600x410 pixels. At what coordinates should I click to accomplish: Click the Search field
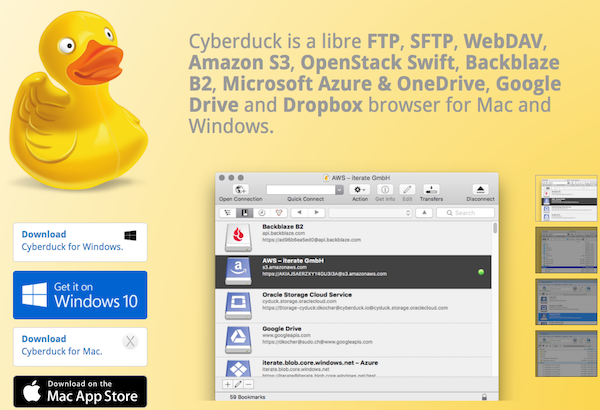click(x=465, y=212)
